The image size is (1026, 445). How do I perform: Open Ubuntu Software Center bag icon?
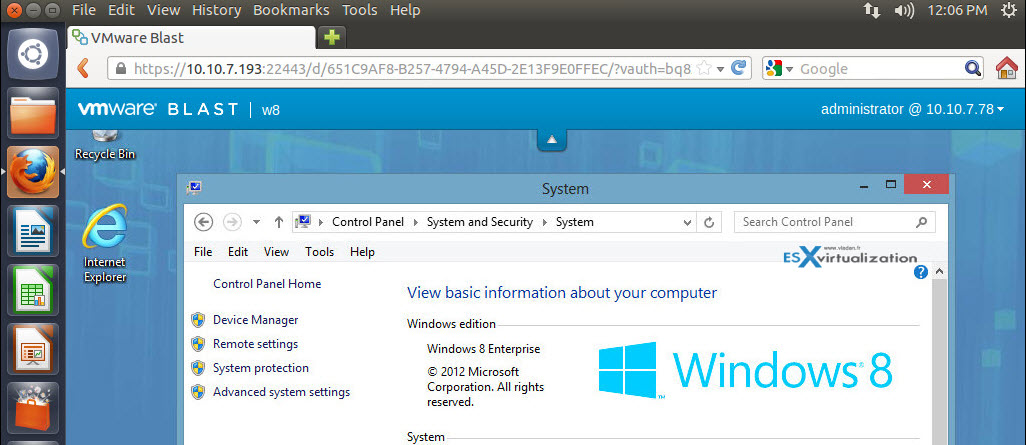pos(33,408)
